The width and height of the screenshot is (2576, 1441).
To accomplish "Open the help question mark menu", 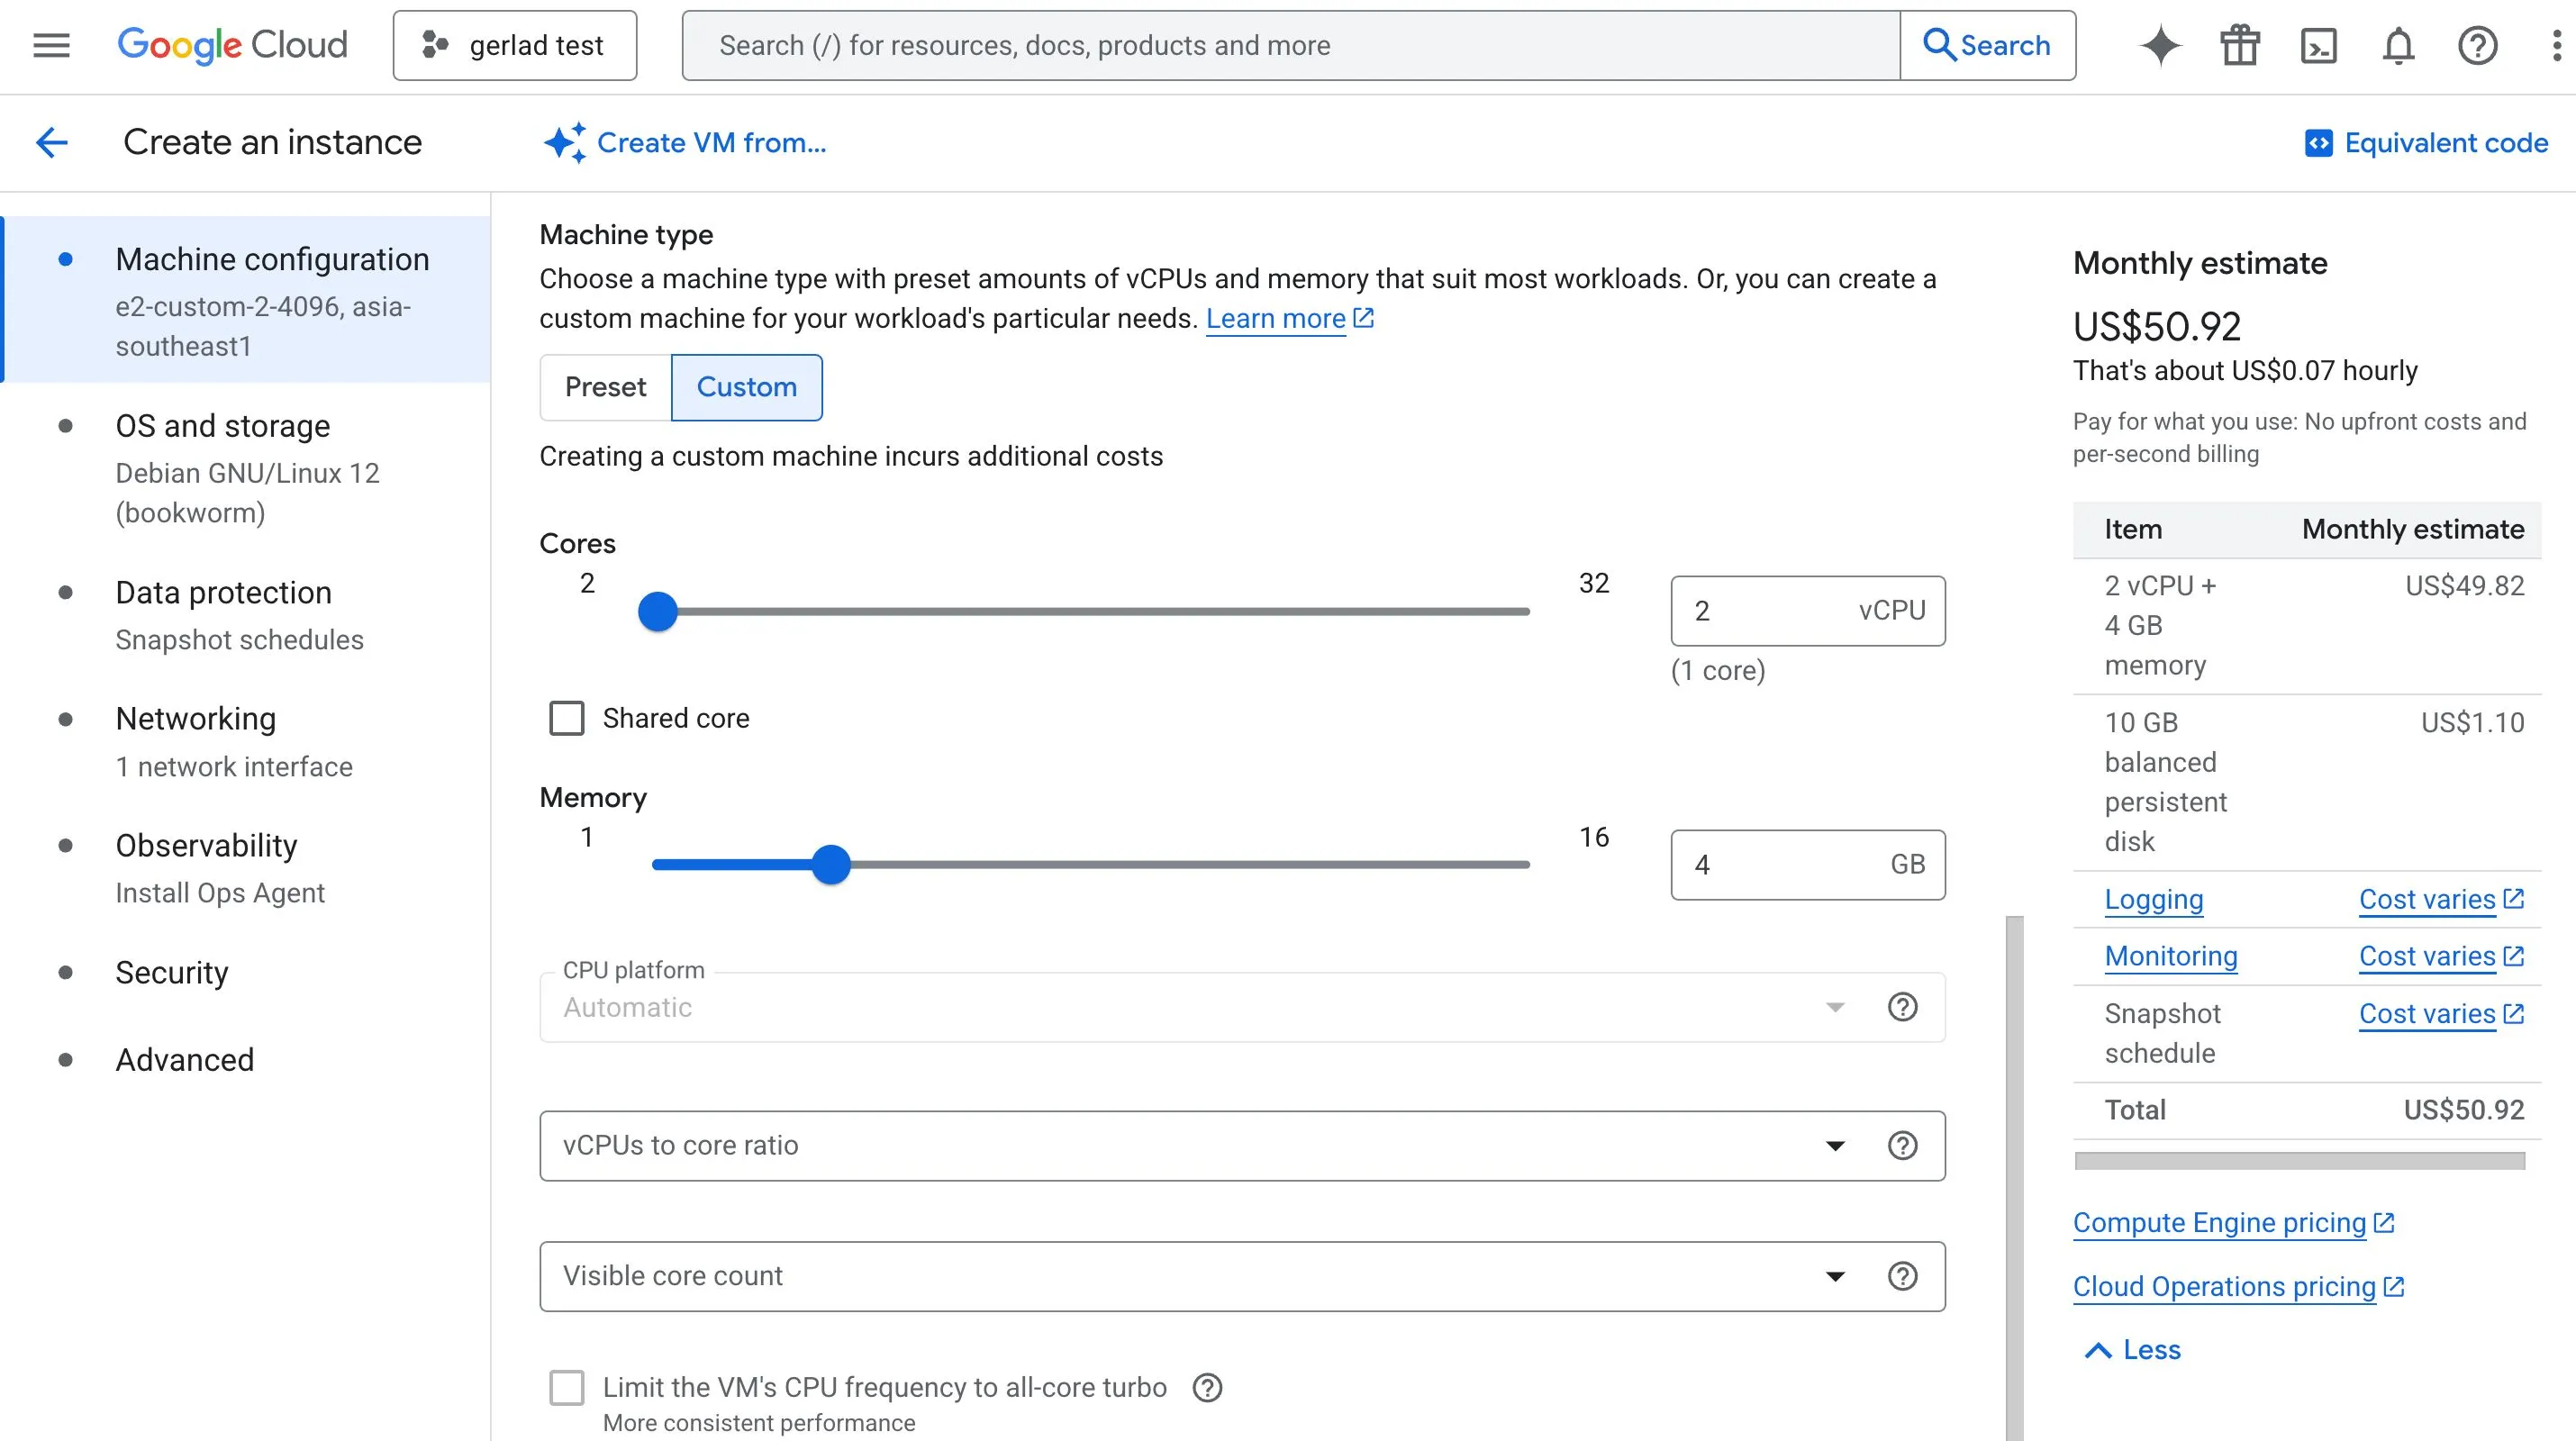I will 2477,45.
